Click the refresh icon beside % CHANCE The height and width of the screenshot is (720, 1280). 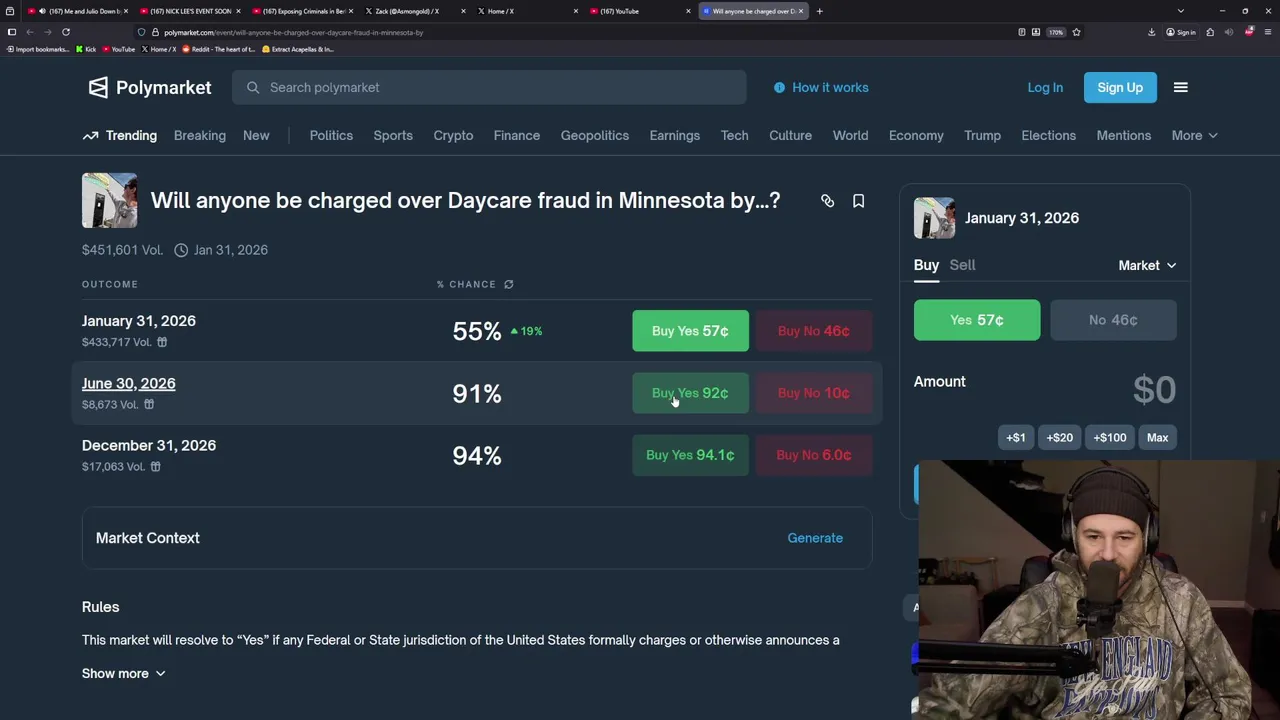click(508, 284)
